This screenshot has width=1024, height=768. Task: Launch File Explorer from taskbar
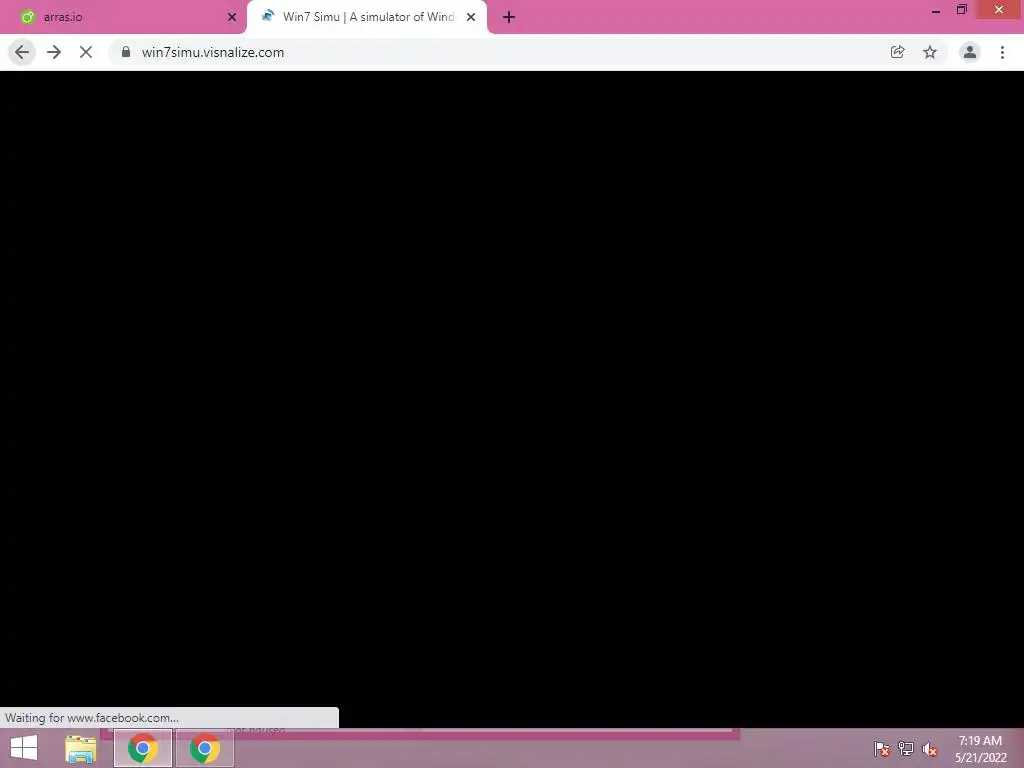click(x=81, y=749)
